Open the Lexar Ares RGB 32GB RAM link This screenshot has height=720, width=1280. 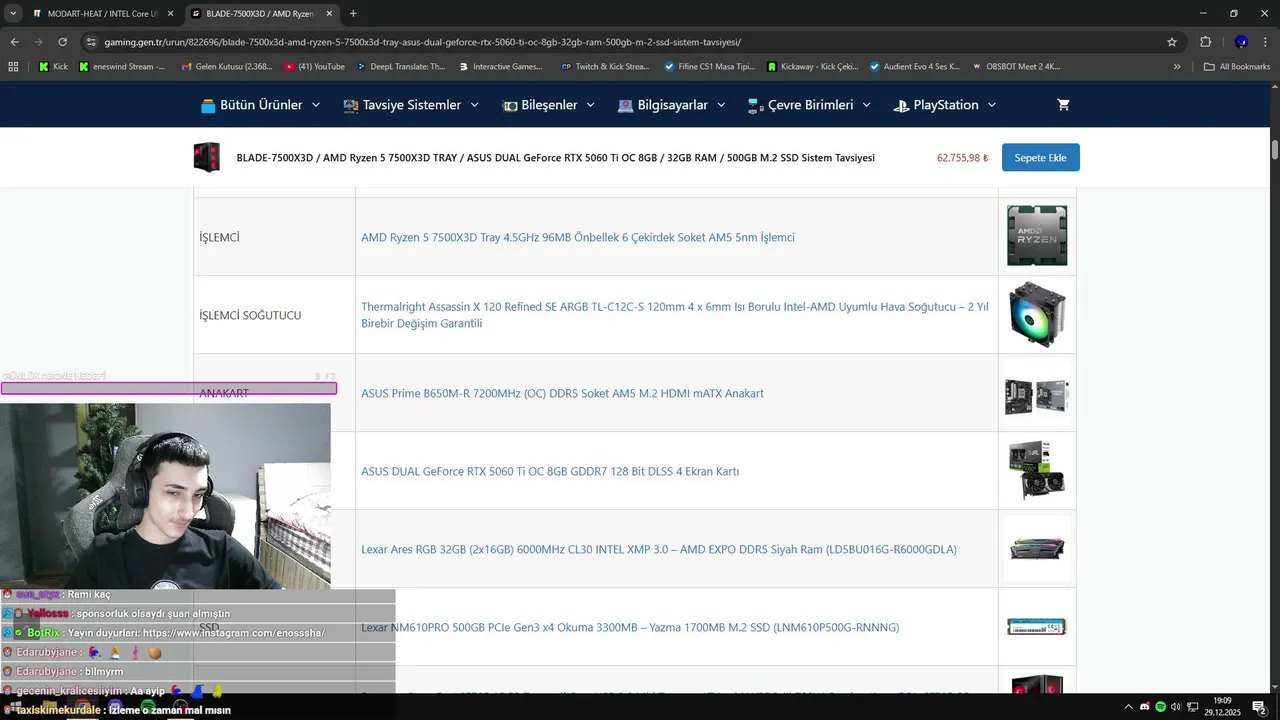(659, 549)
